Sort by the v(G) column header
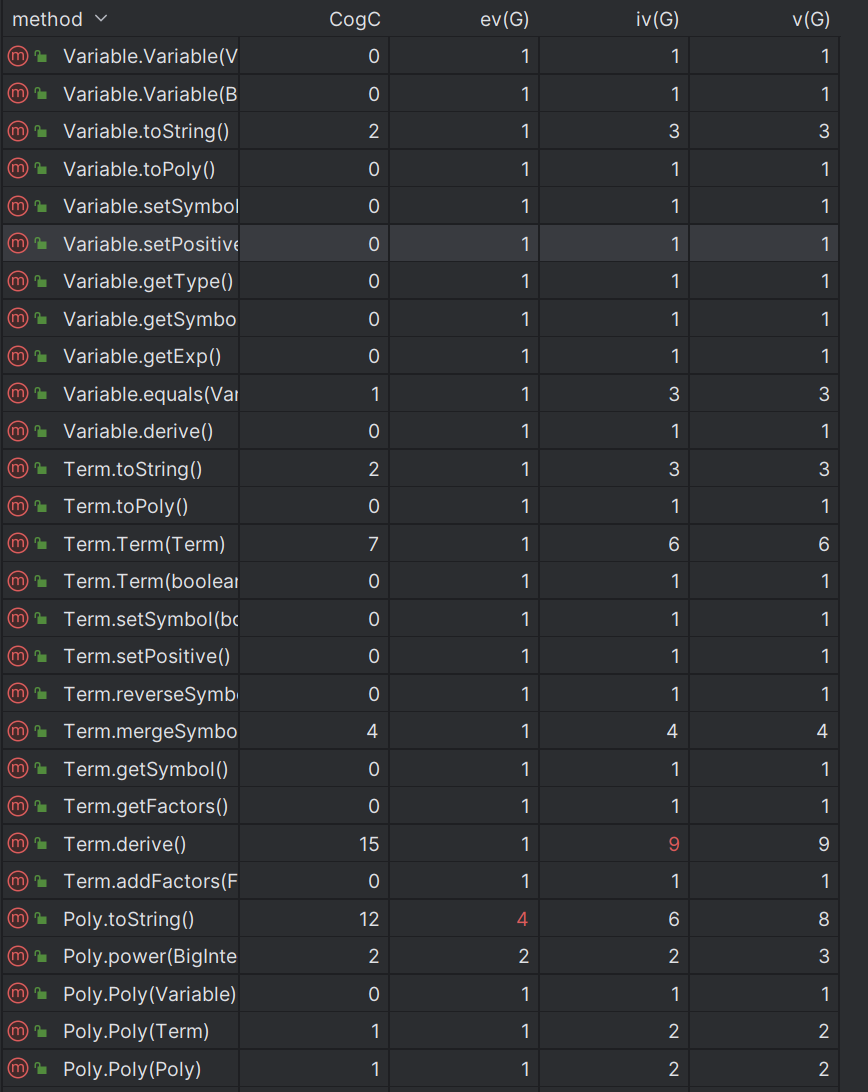Screen dimensions: 868x1092 click(x=811, y=20)
